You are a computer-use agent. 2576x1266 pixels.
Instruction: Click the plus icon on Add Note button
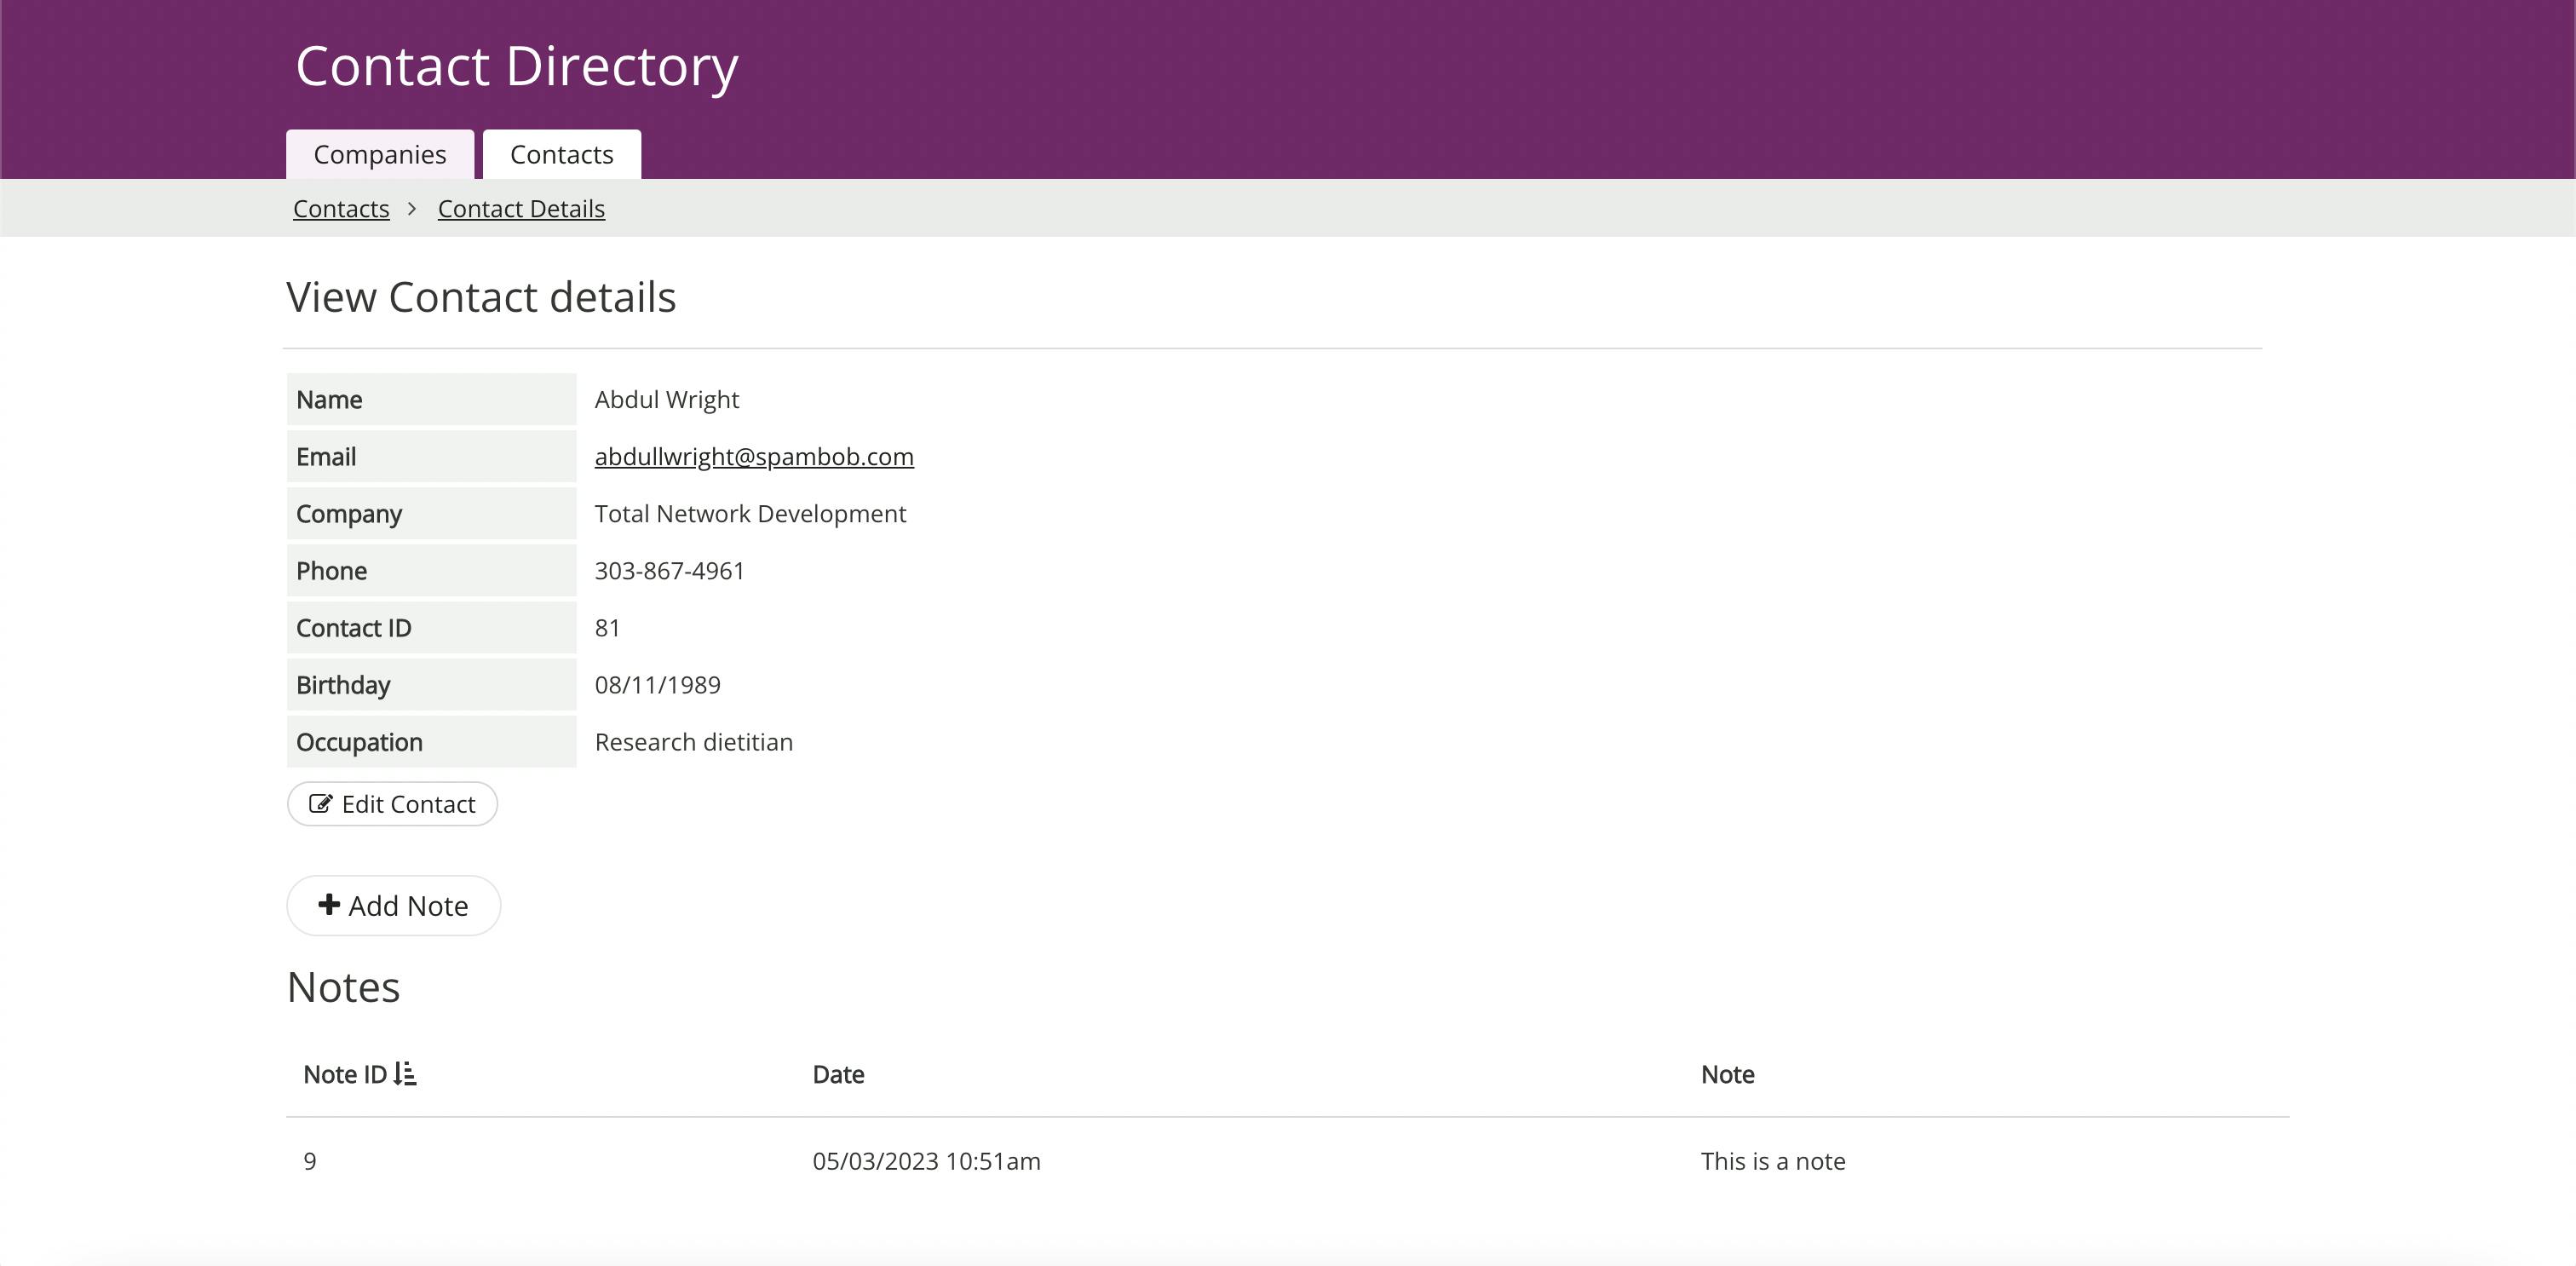[327, 905]
